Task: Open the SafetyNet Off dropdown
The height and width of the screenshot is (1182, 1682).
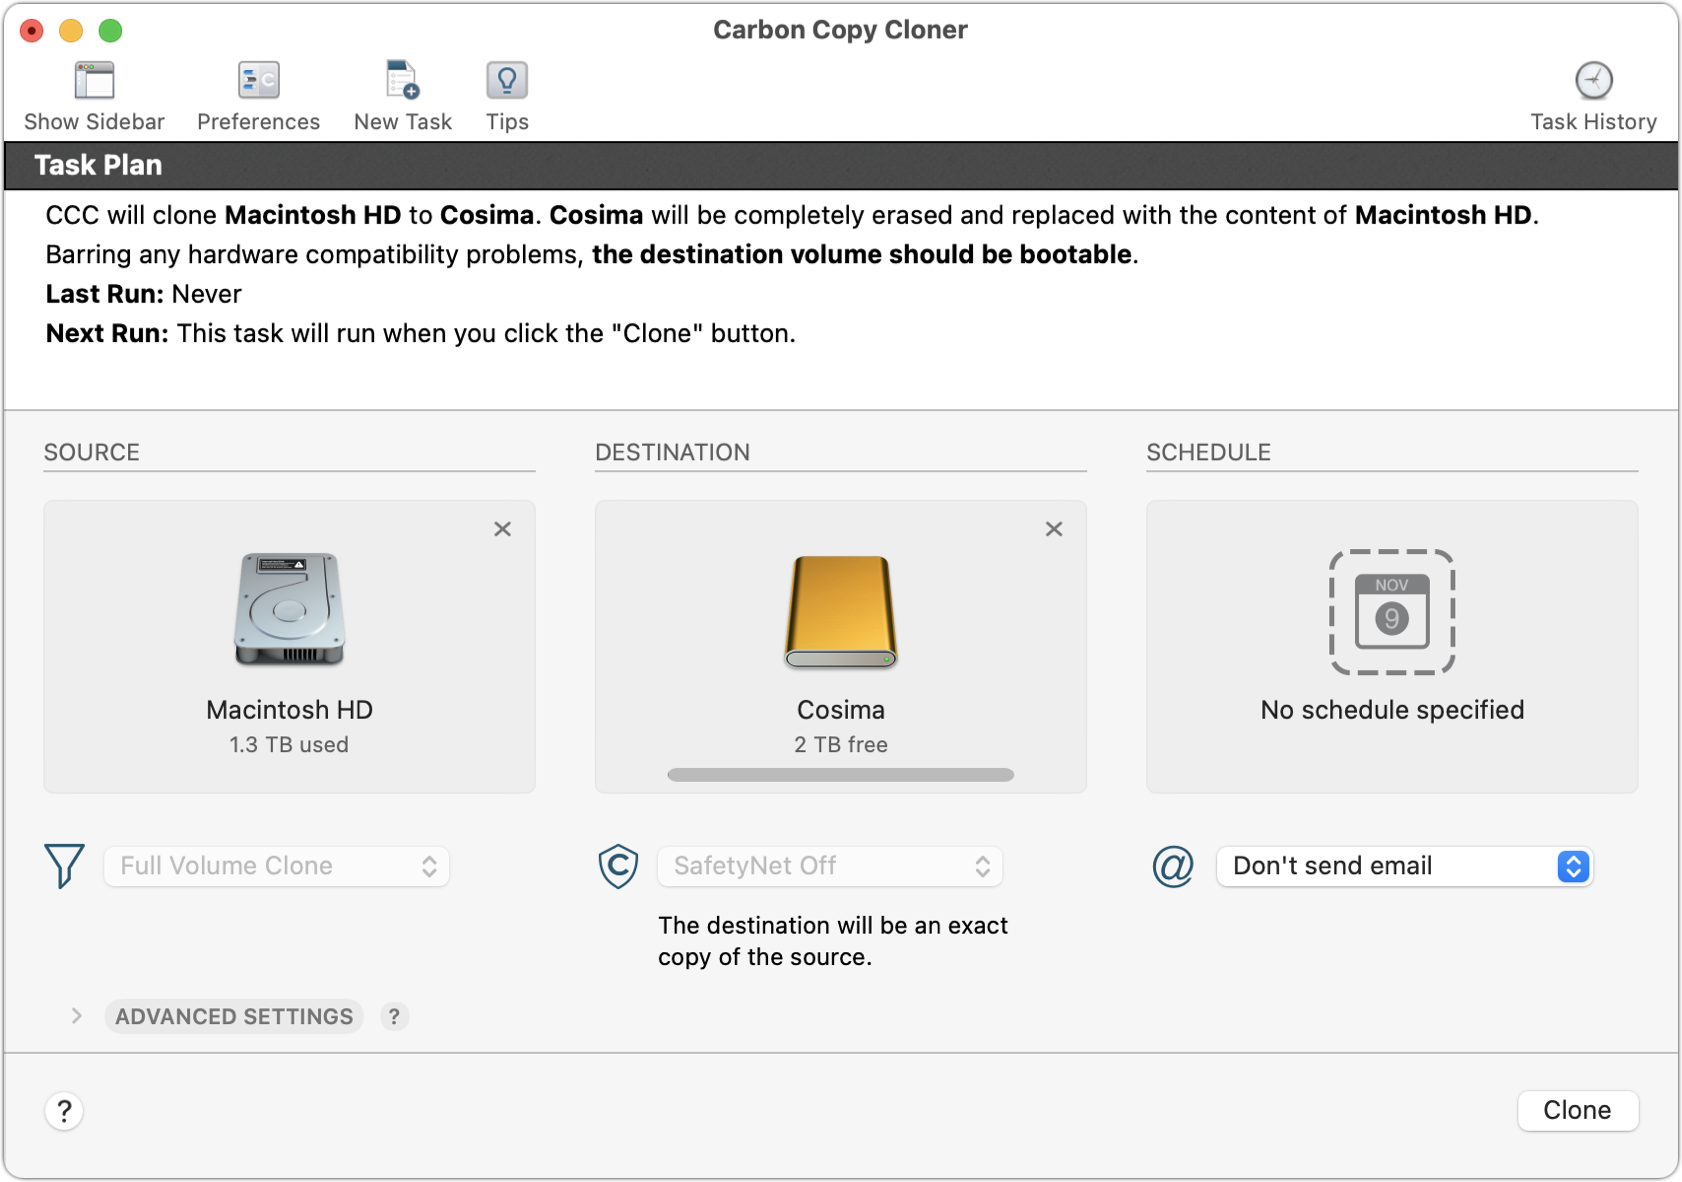Action: 830,866
